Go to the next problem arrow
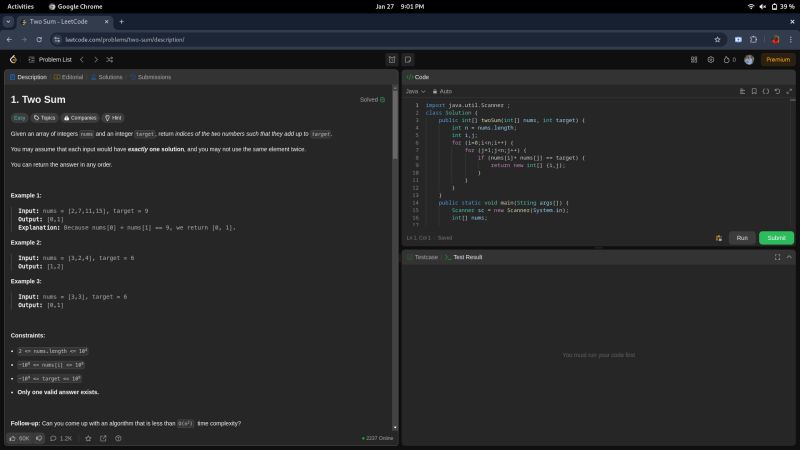 tap(95, 60)
